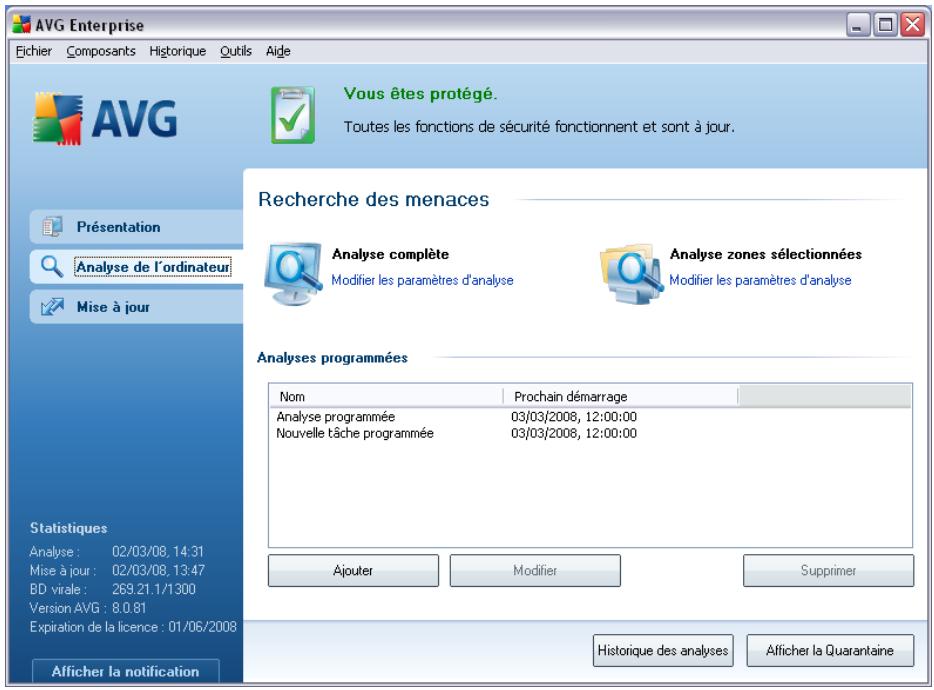Click Afficher la Quarantaine button
The width and height of the screenshot is (934, 690).
[x=830, y=650]
